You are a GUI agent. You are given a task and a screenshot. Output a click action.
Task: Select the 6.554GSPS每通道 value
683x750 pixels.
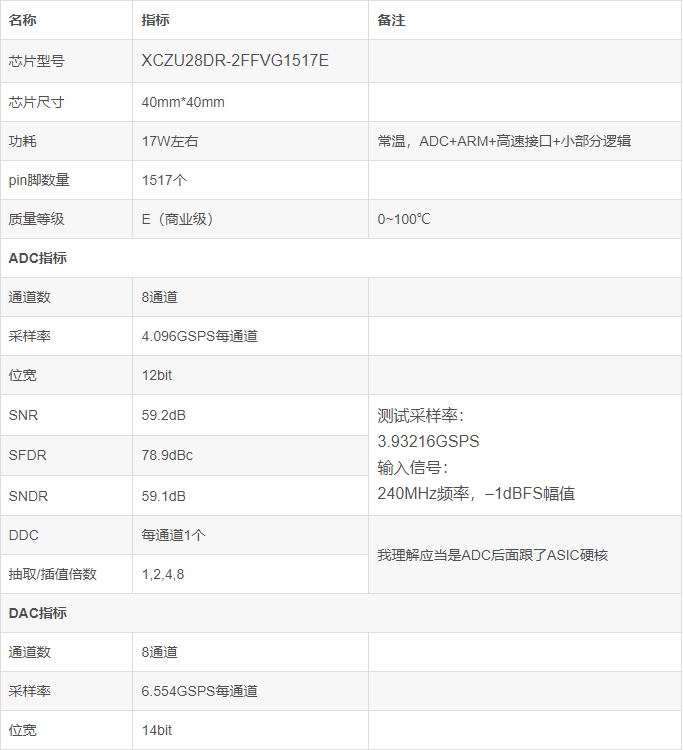199,691
